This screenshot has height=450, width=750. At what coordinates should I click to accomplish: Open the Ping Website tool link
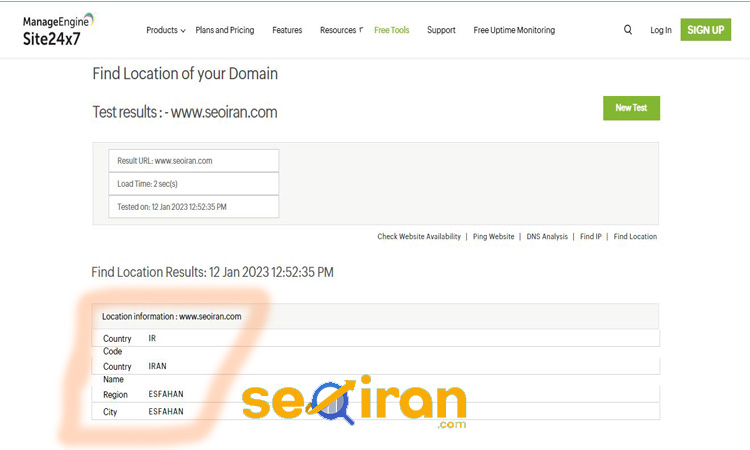pos(494,236)
